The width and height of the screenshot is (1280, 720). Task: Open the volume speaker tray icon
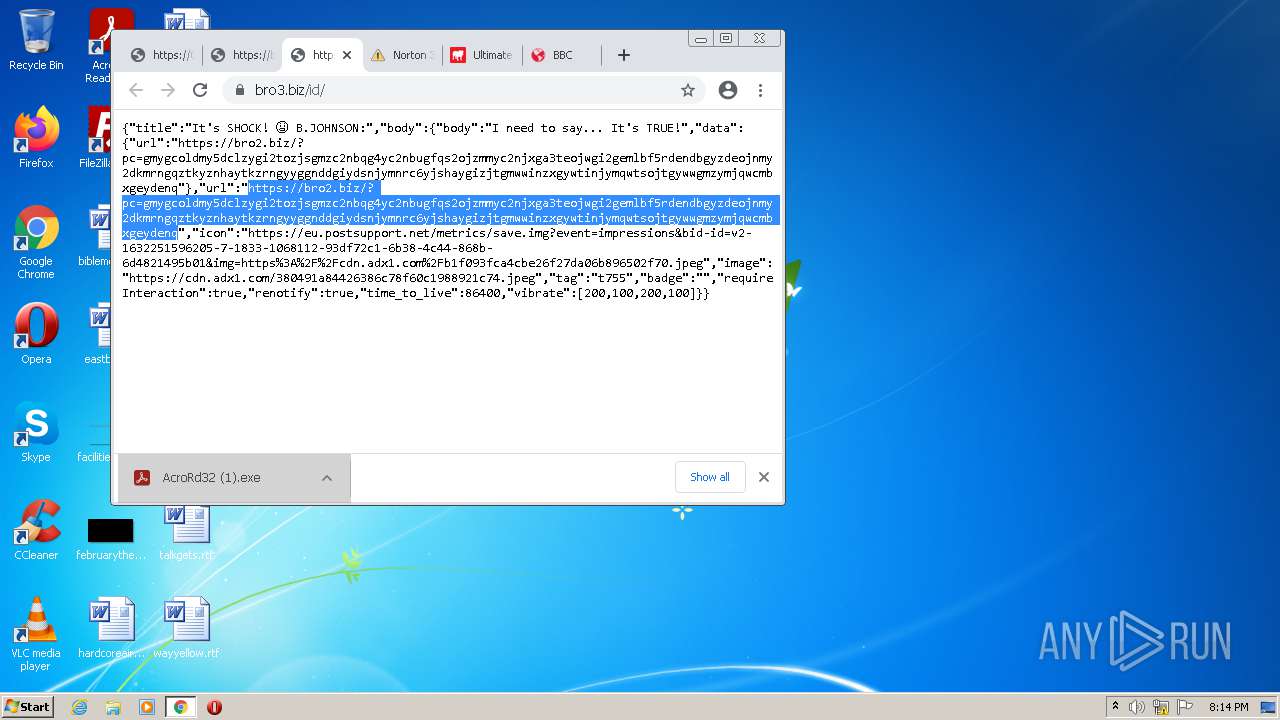pos(1137,707)
